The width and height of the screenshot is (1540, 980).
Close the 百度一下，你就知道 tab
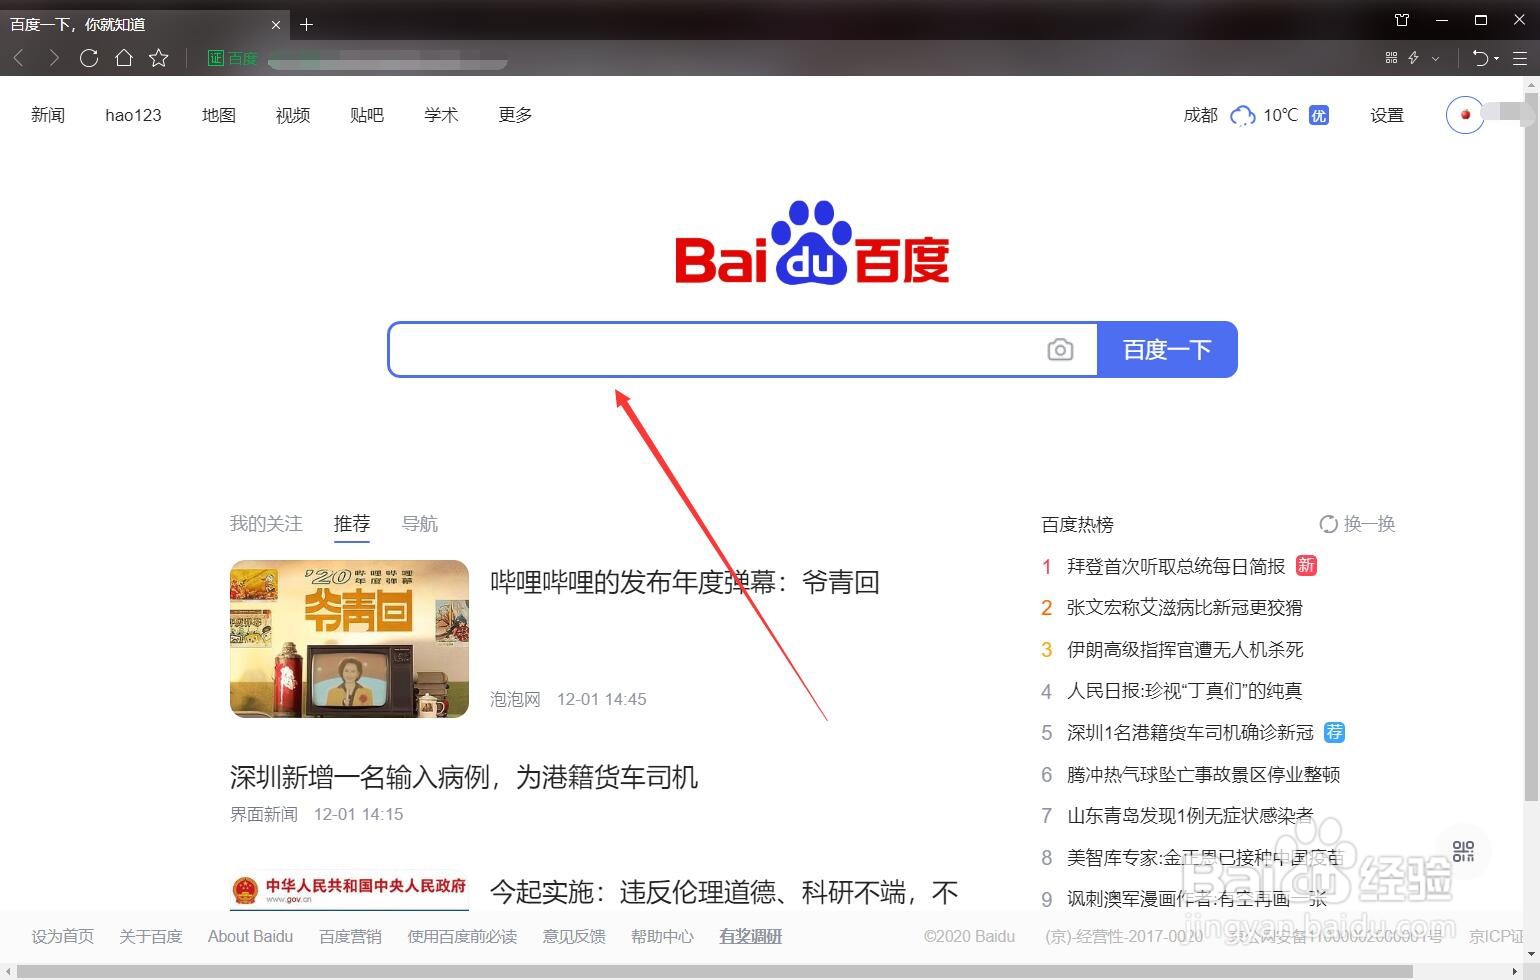[276, 24]
